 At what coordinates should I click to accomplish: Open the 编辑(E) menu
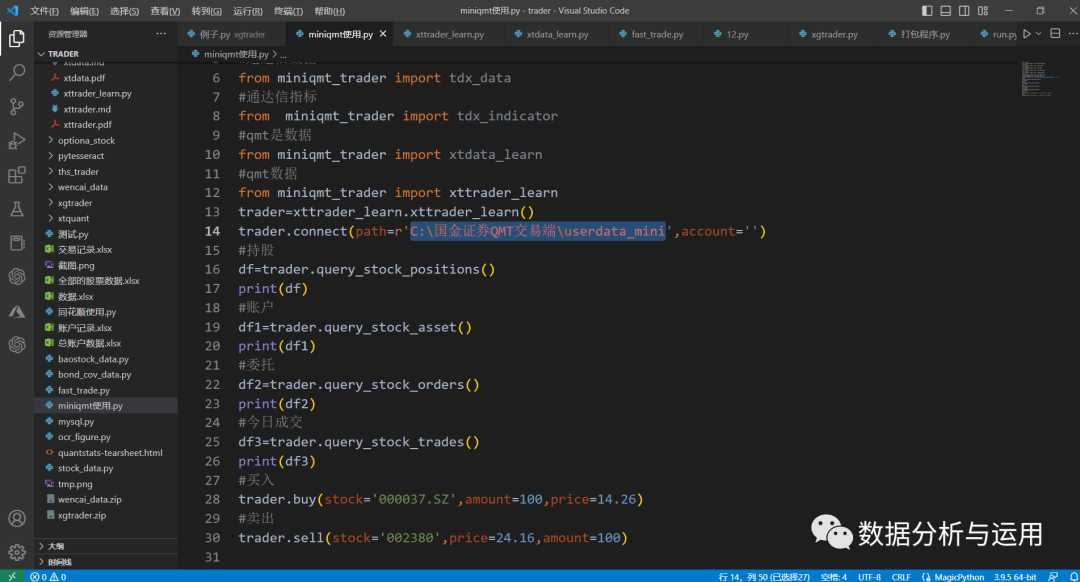[x=84, y=11]
